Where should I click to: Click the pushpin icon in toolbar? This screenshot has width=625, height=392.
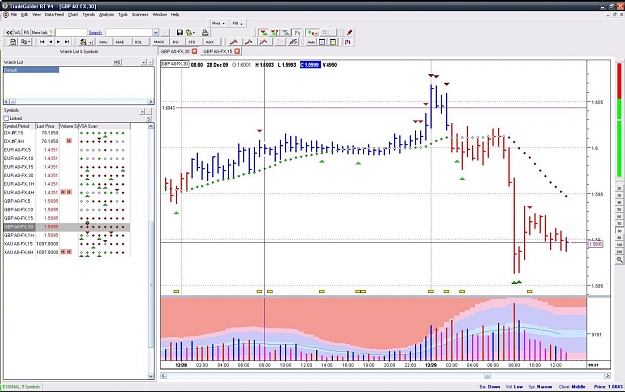click(x=350, y=32)
